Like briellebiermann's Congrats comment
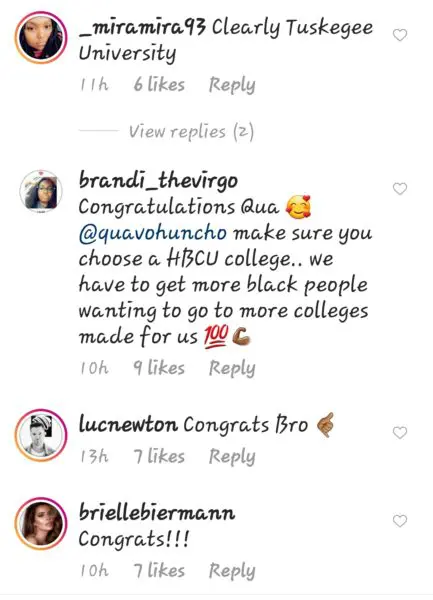Viewport: 433px width, 600px height. (x=400, y=521)
